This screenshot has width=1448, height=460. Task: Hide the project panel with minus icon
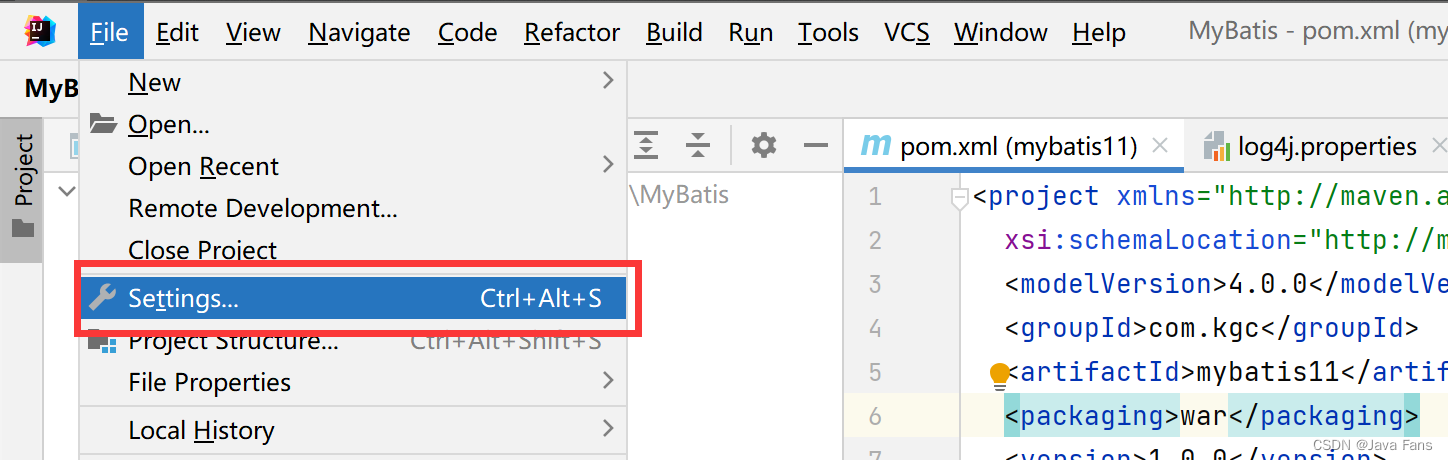(x=816, y=146)
